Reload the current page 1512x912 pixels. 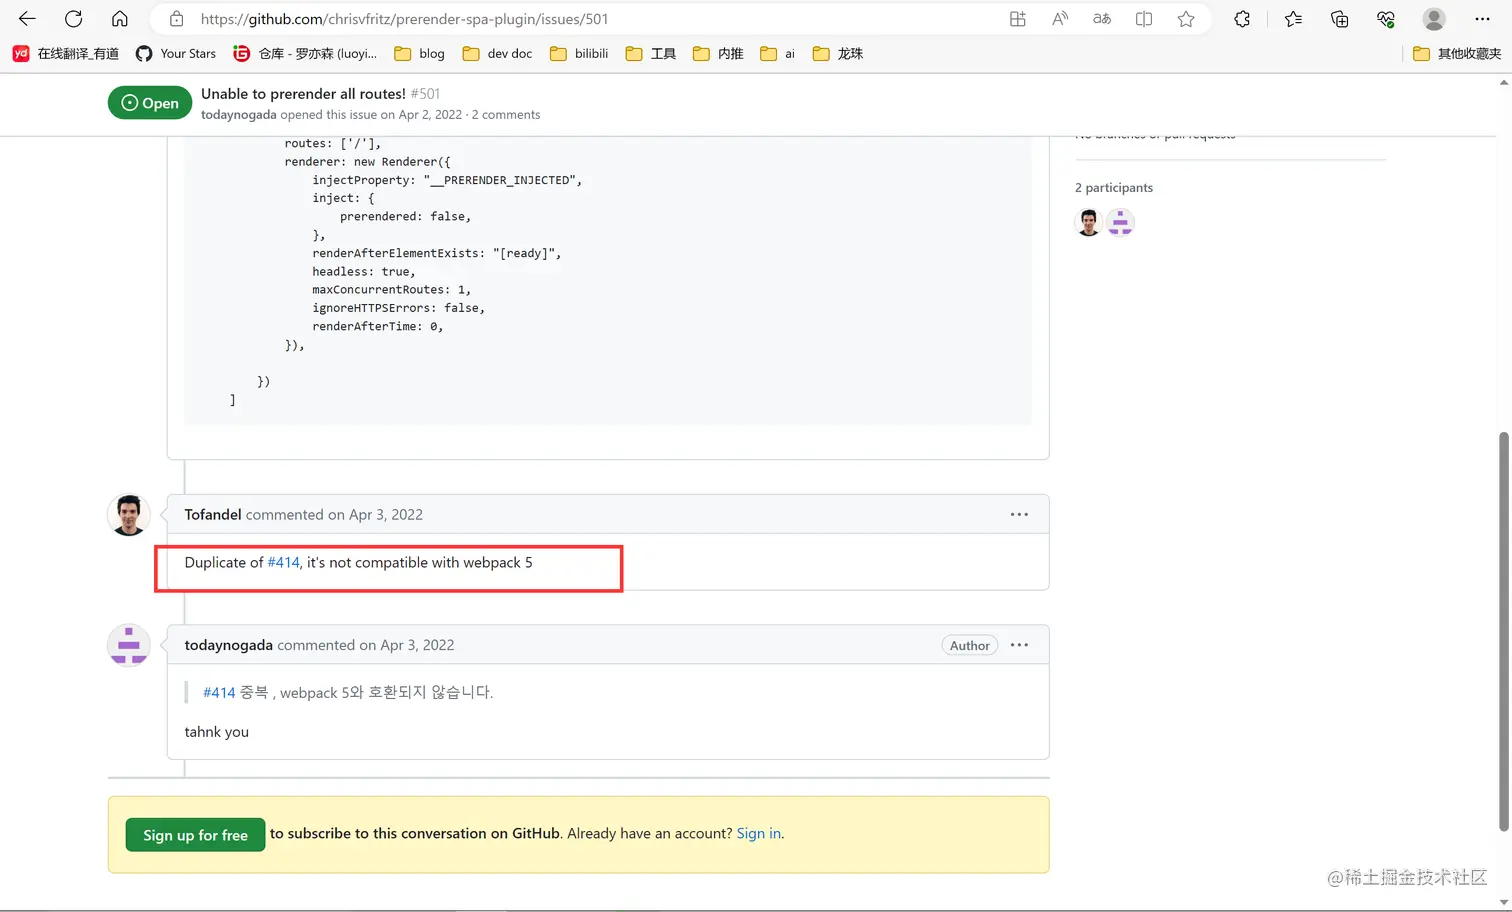73,19
